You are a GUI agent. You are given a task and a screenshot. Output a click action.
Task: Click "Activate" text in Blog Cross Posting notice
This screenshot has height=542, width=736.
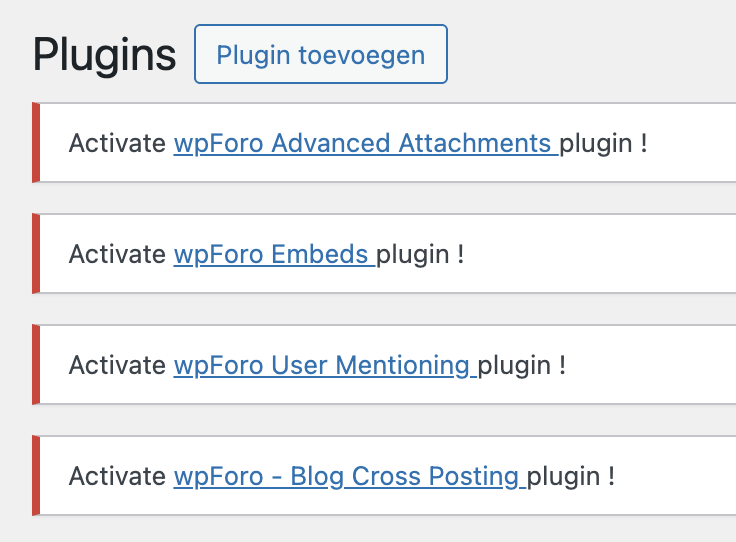(117, 476)
